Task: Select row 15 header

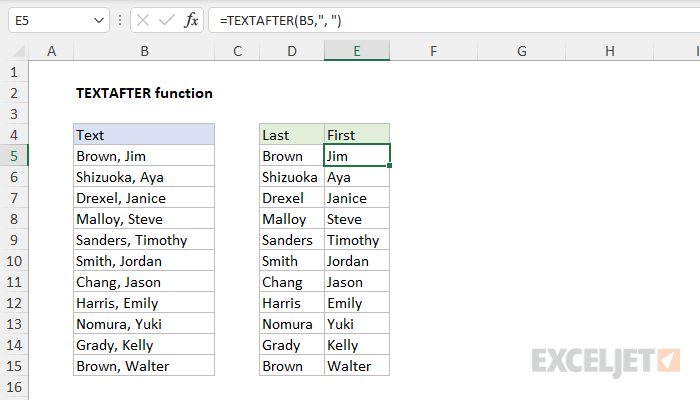Action: coord(14,366)
